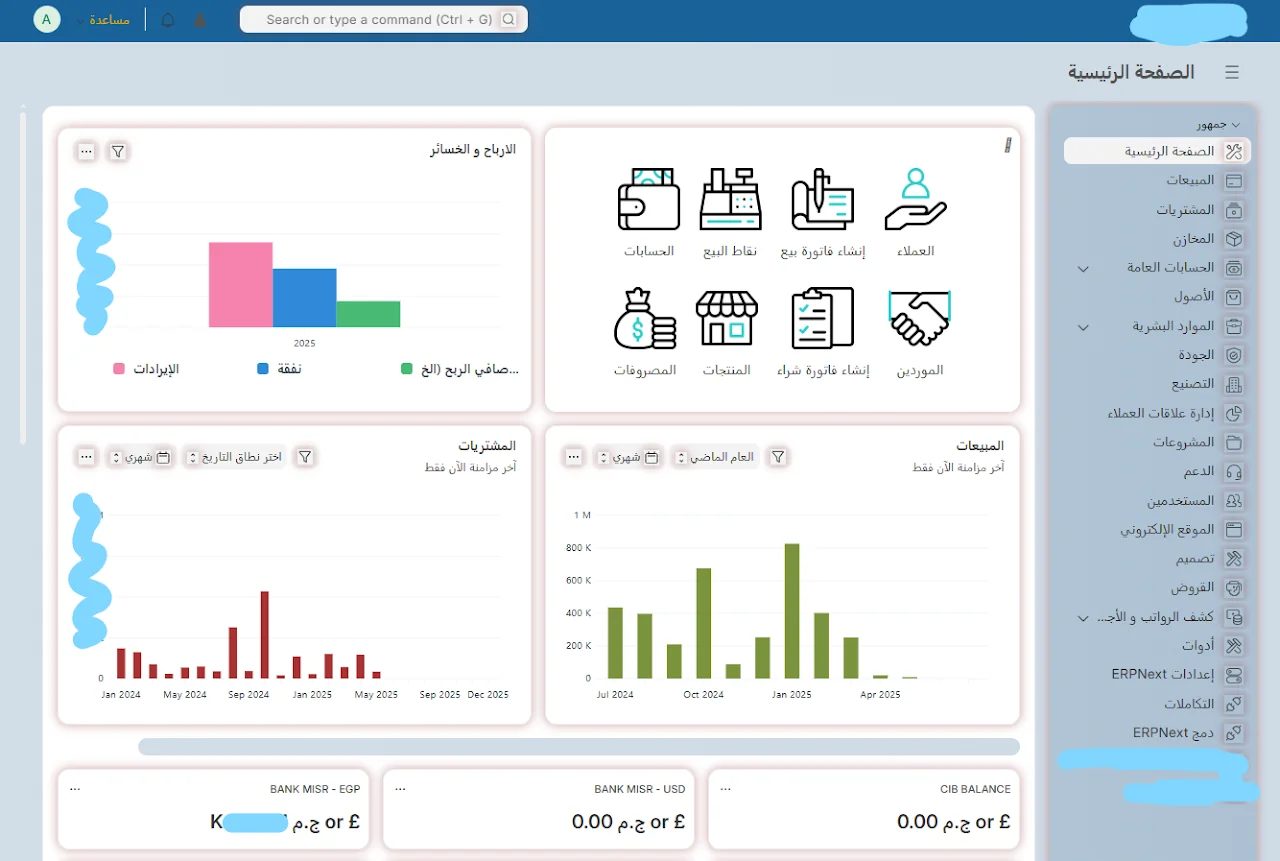Click the notifications bell icon
Image resolution: width=1280 pixels, height=861 pixels.
168,20
